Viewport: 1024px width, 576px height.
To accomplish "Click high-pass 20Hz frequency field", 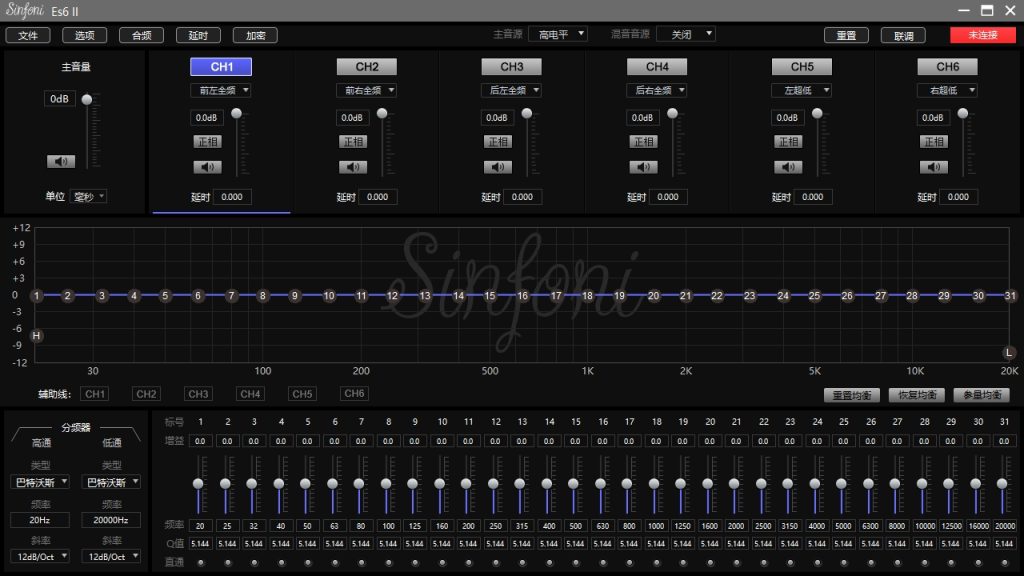I will click(x=40, y=520).
